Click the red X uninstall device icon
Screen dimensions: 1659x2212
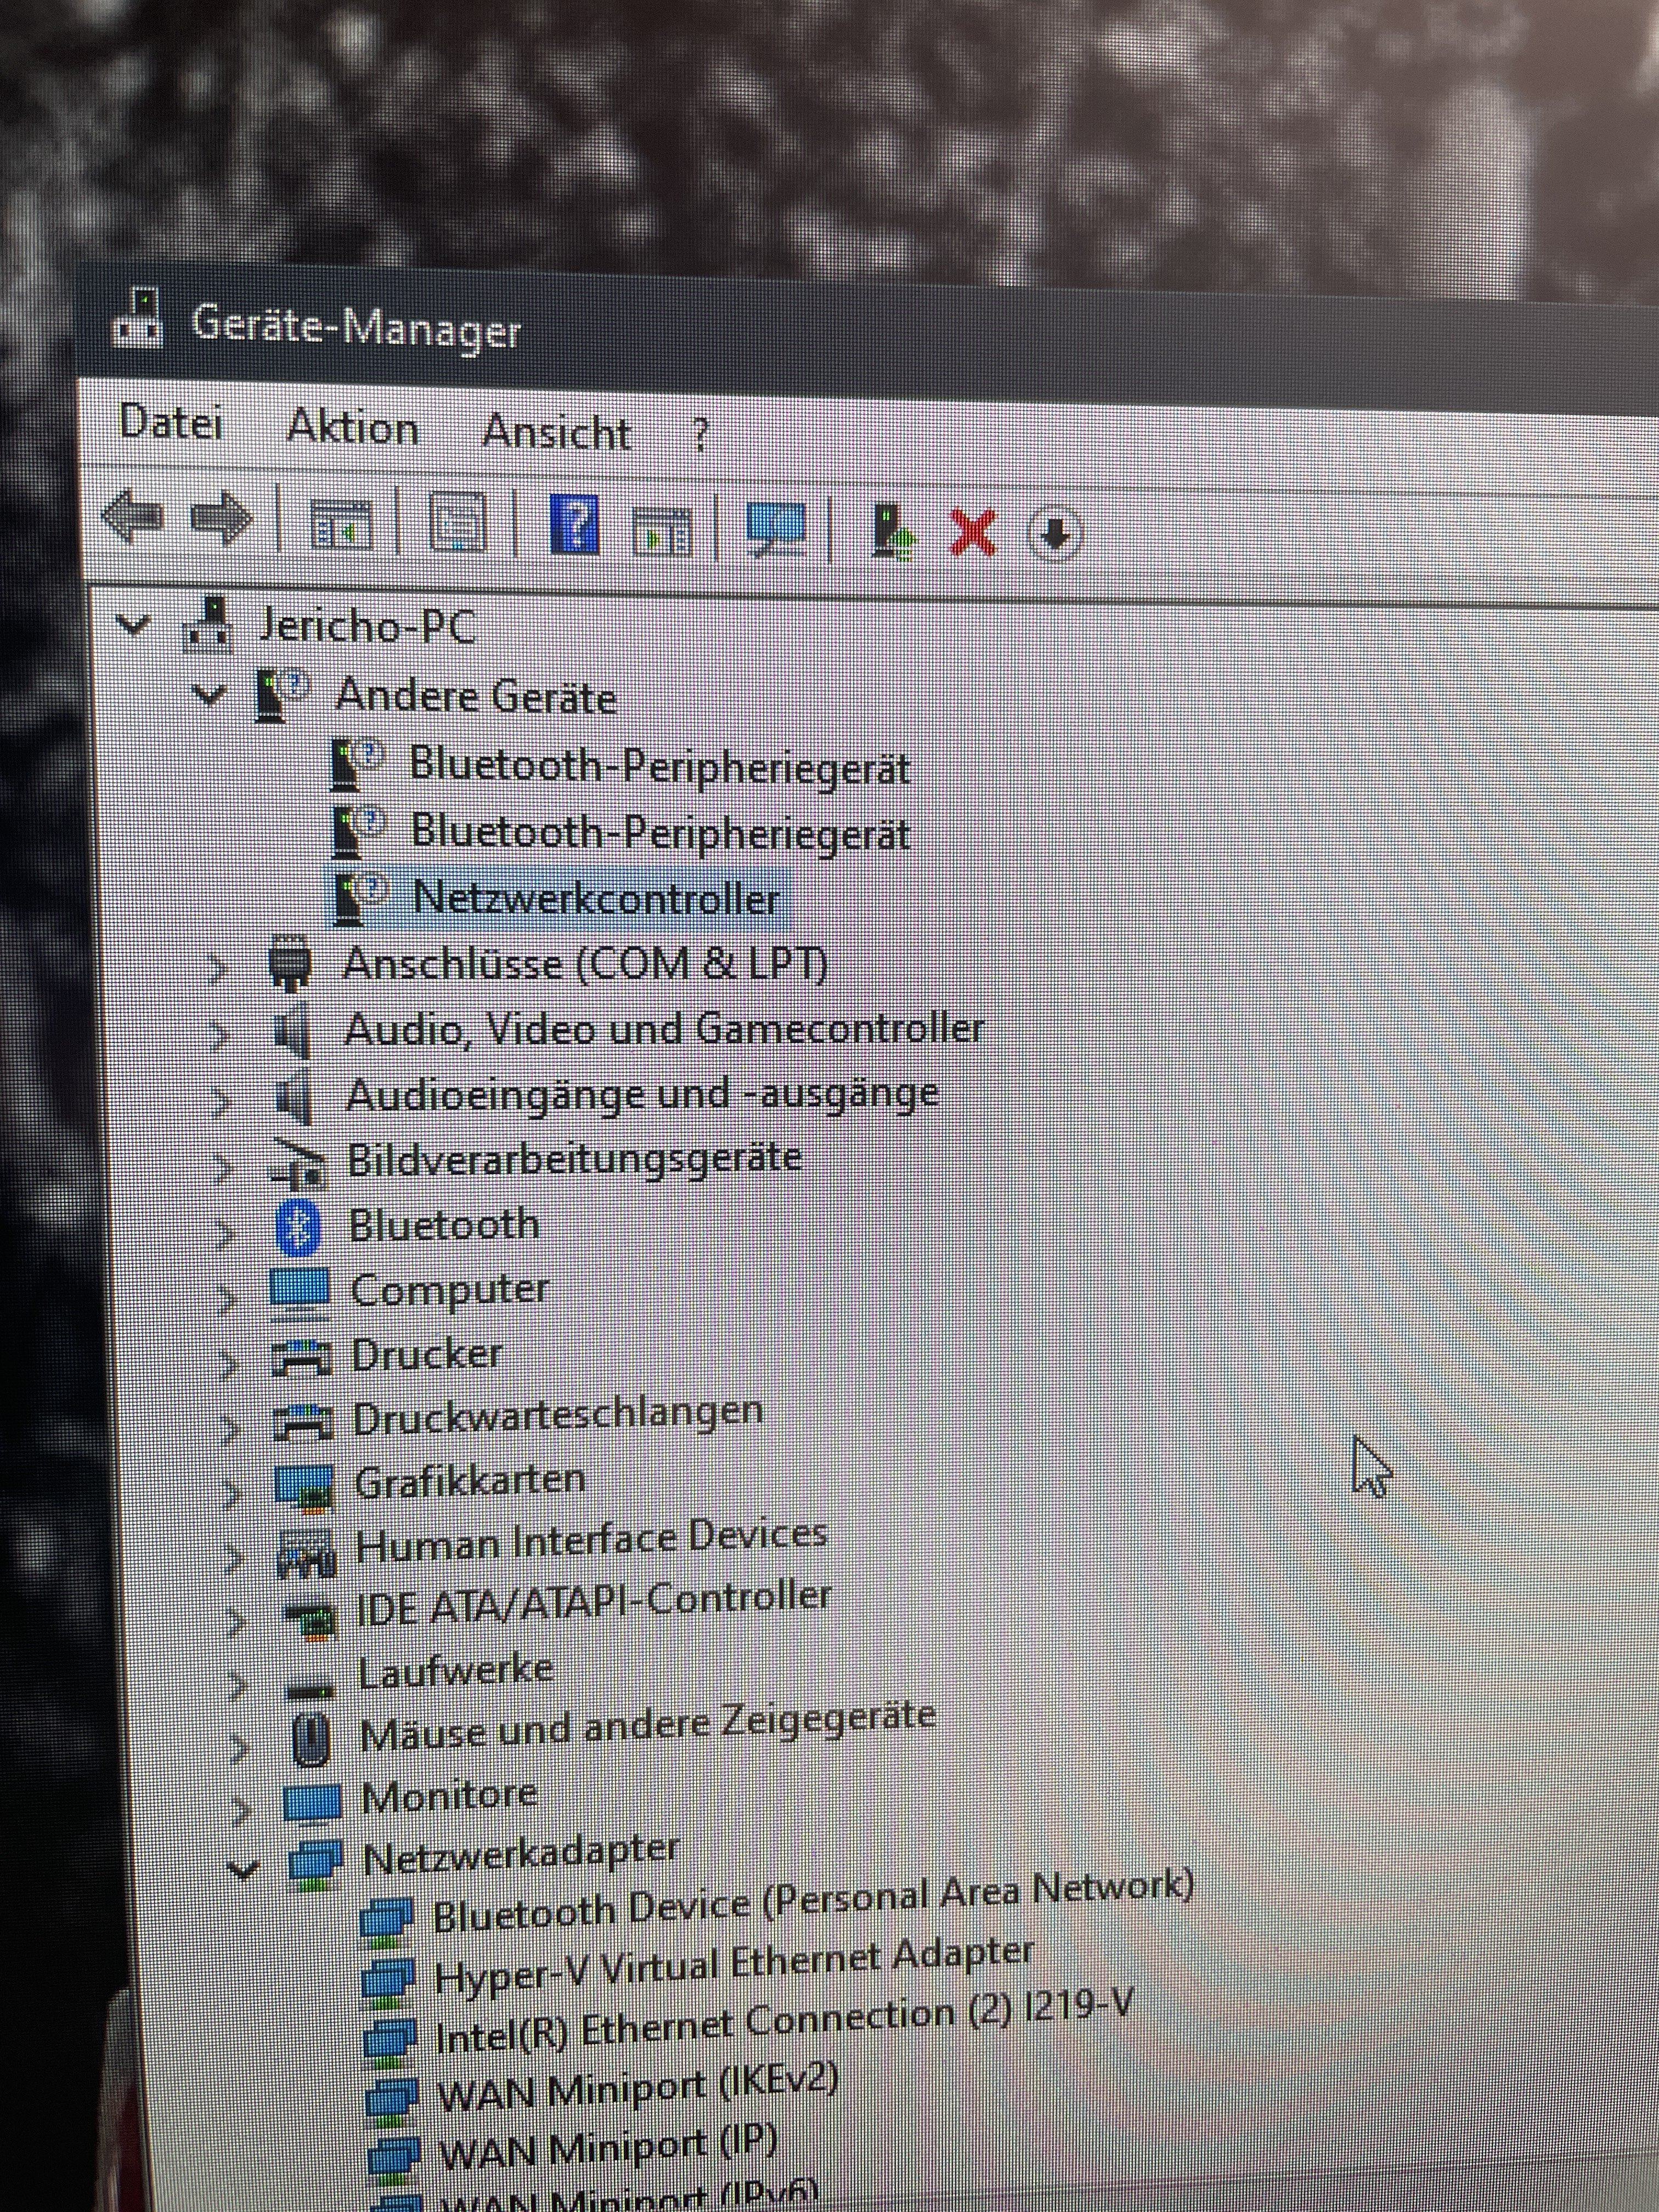click(x=973, y=532)
